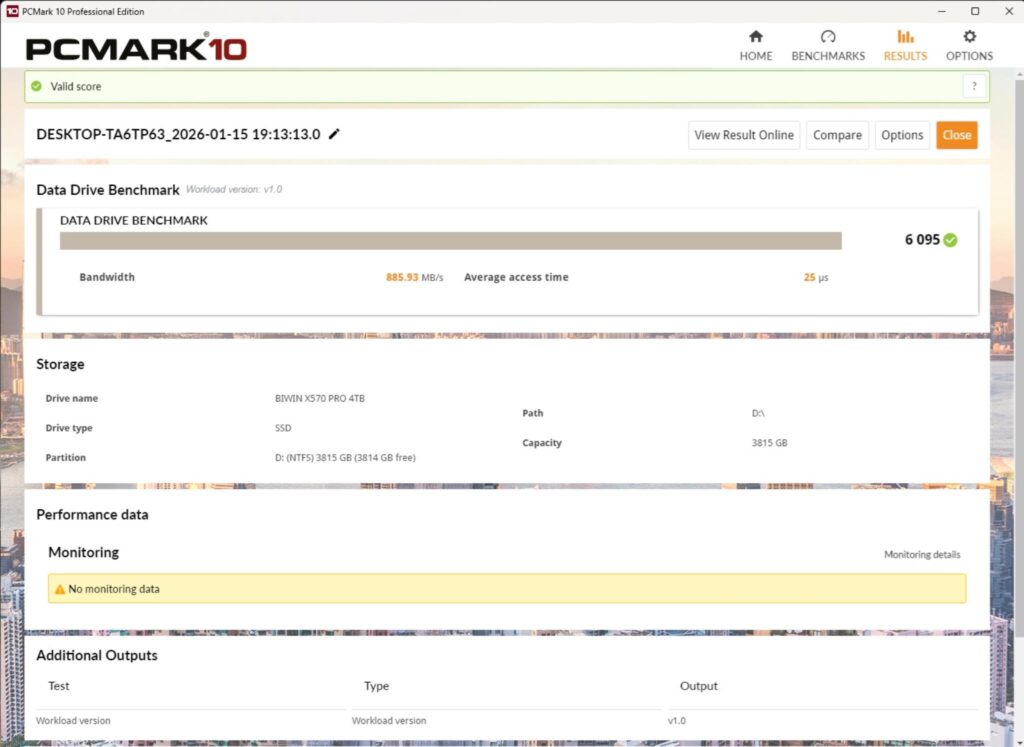Open the Home tab house icon
1024x747 pixels.
click(756, 36)
